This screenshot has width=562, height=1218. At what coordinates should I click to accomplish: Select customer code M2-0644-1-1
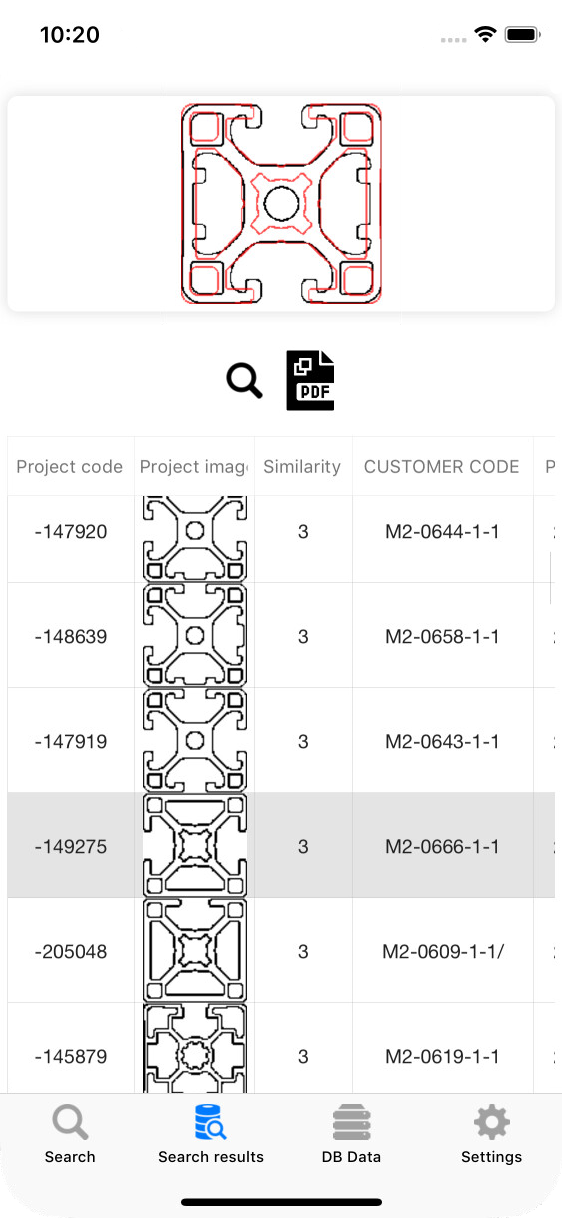(442, 532)
